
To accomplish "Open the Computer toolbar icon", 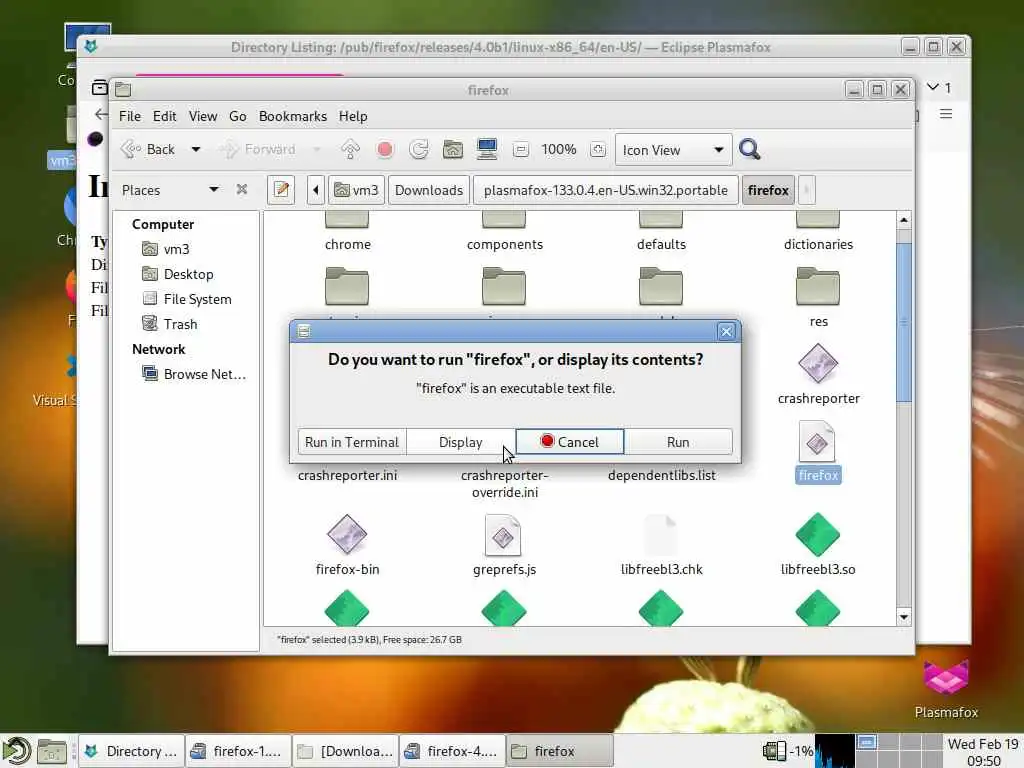I will 487,150.
